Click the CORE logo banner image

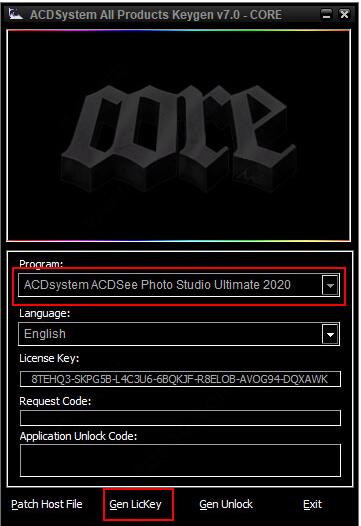178,135
